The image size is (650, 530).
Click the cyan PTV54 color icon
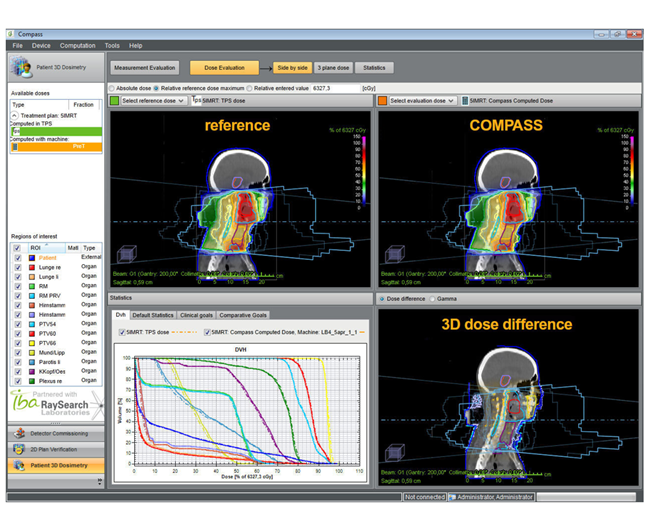[32, 324]
